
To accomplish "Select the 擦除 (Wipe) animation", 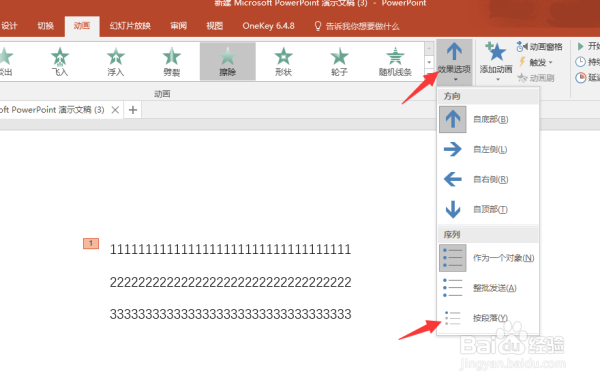I will (228, 61).
